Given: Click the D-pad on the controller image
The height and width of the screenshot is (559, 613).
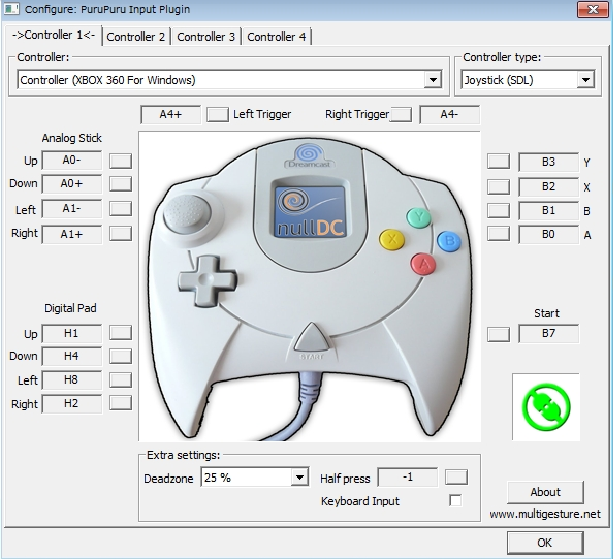Looking at the screenshot, I should (x=206, y=279).
